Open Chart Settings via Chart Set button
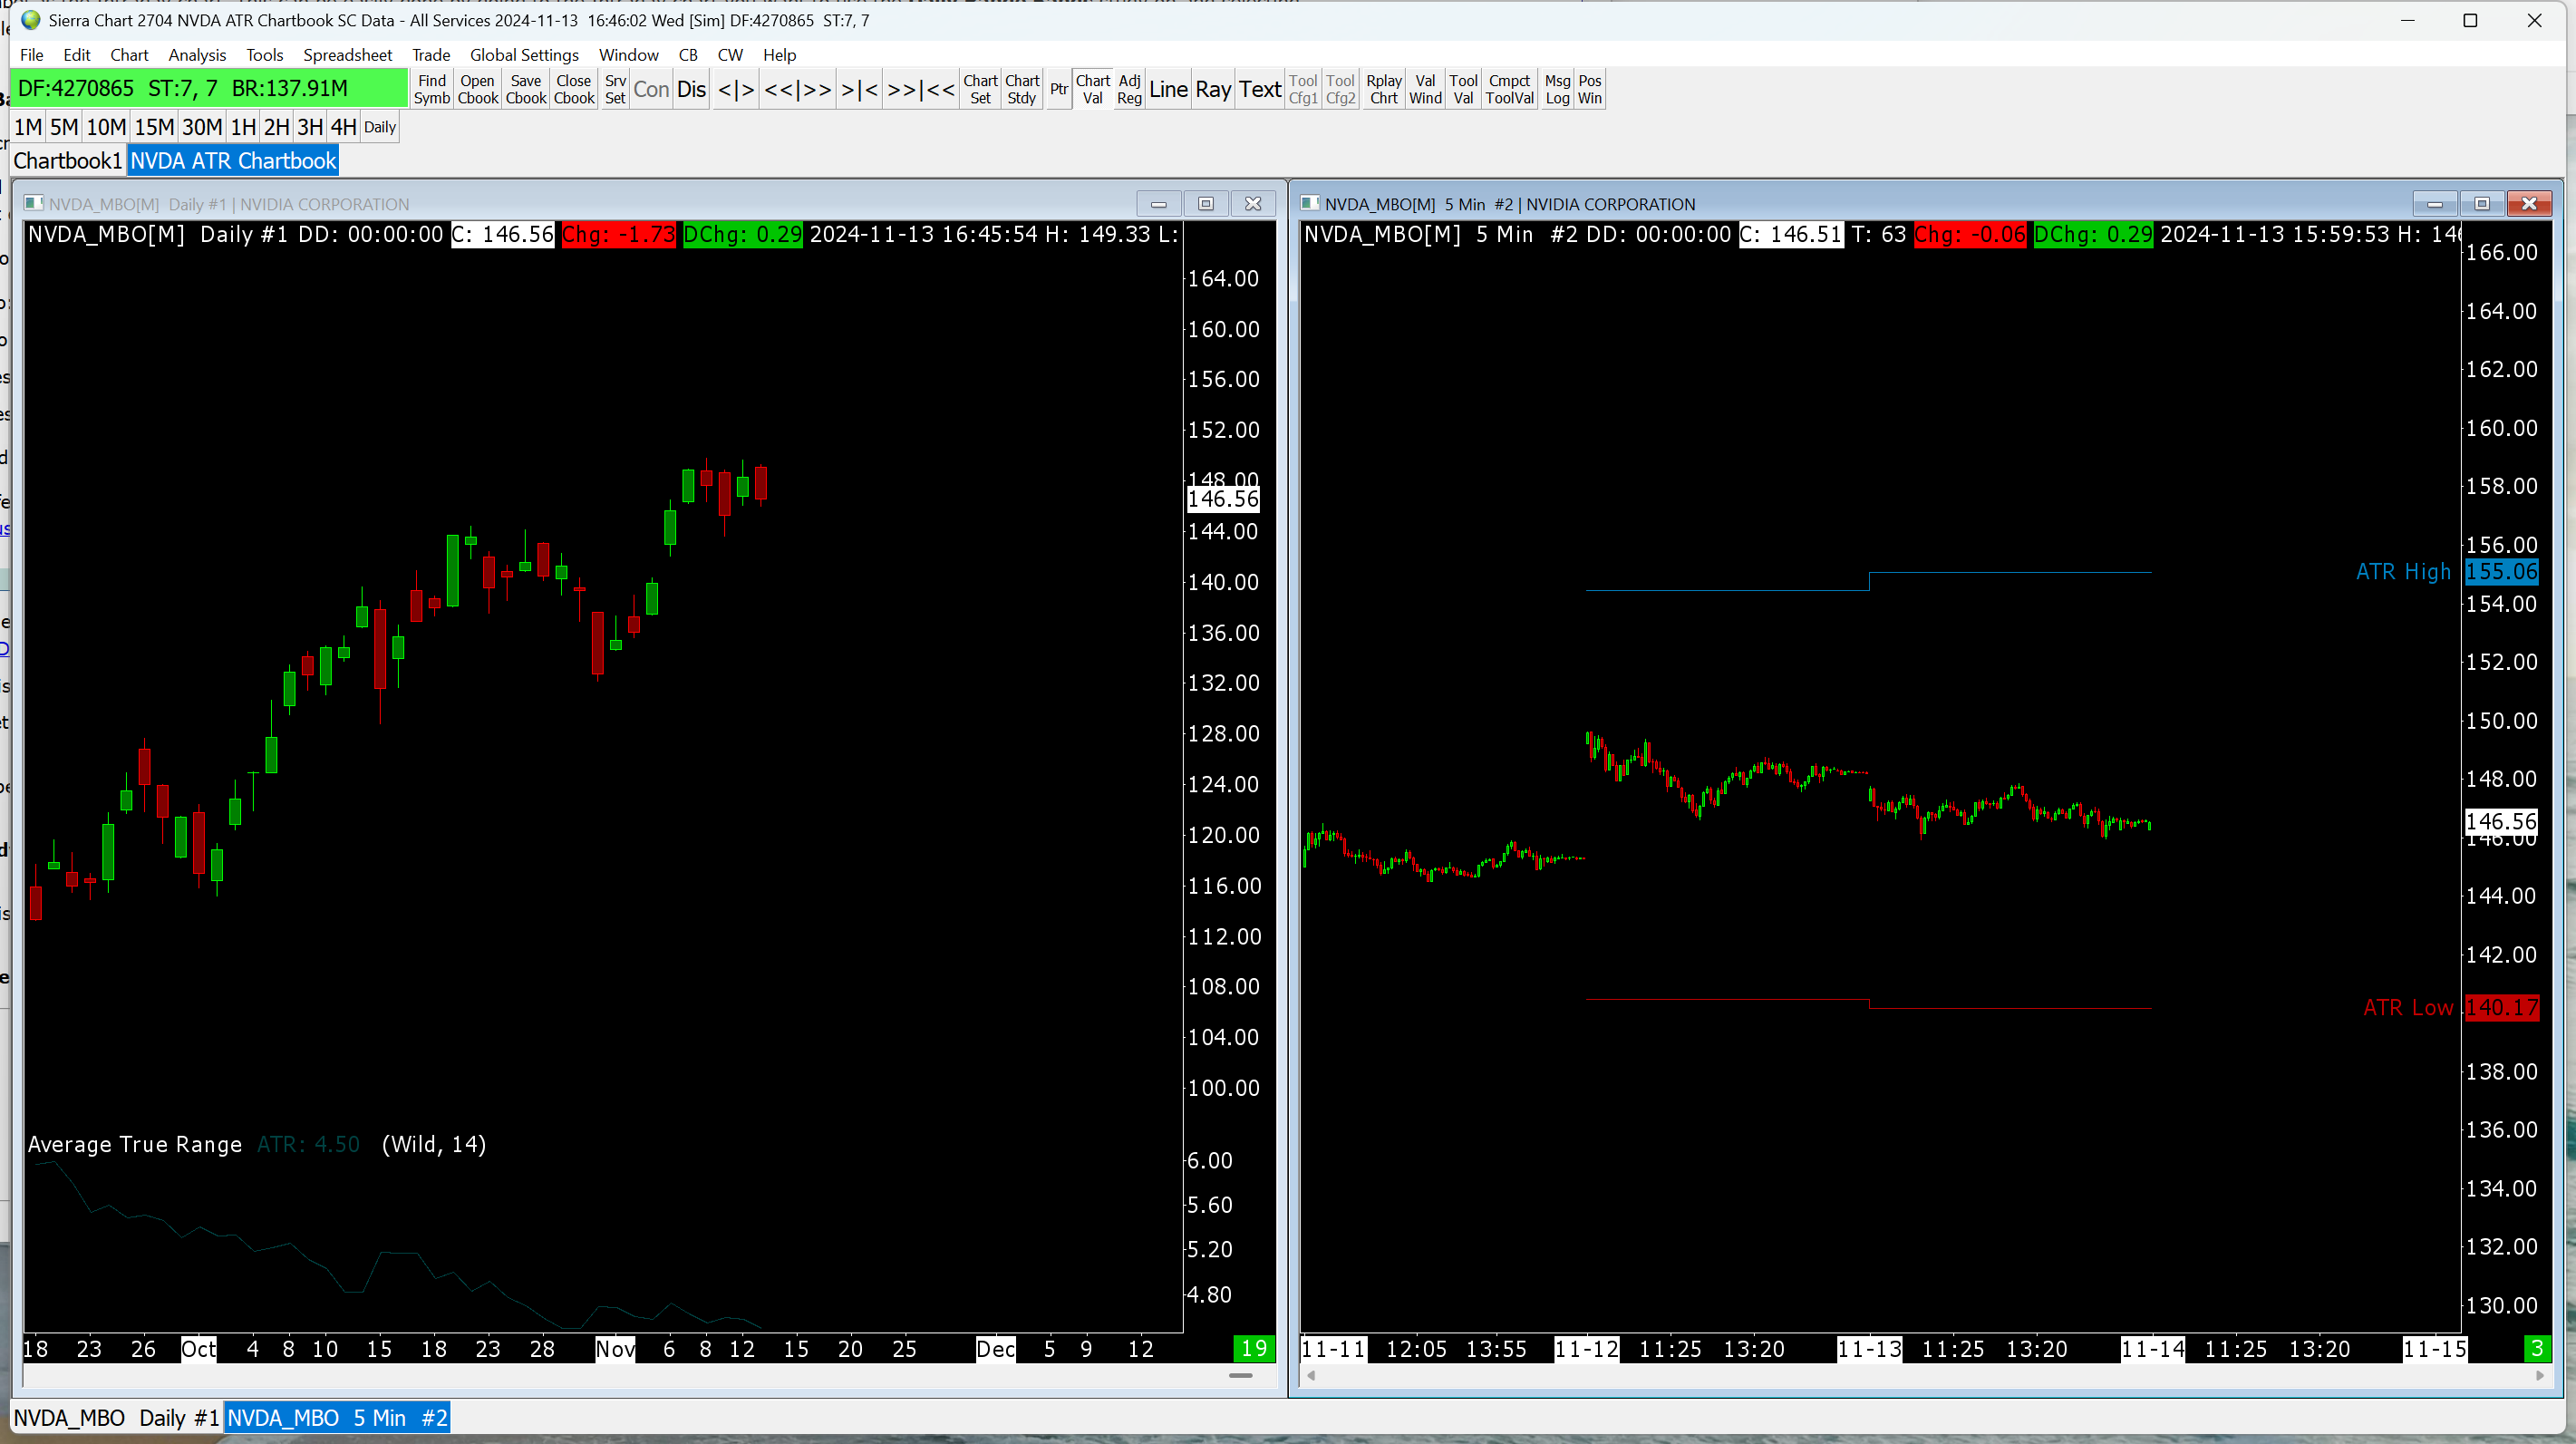This screenshot has height=1444, width=2576. coord(979,89)
